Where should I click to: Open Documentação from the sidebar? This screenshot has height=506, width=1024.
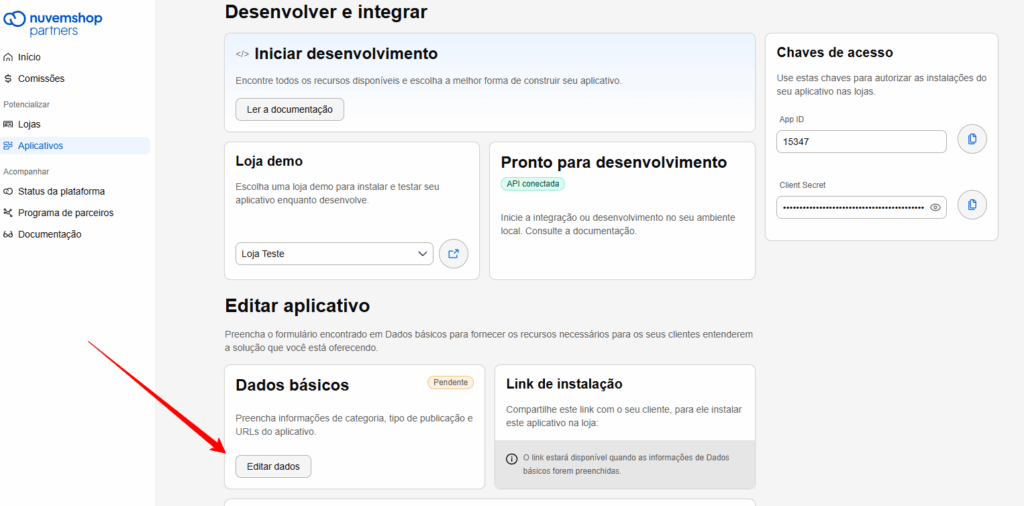[x=49, y=234]
